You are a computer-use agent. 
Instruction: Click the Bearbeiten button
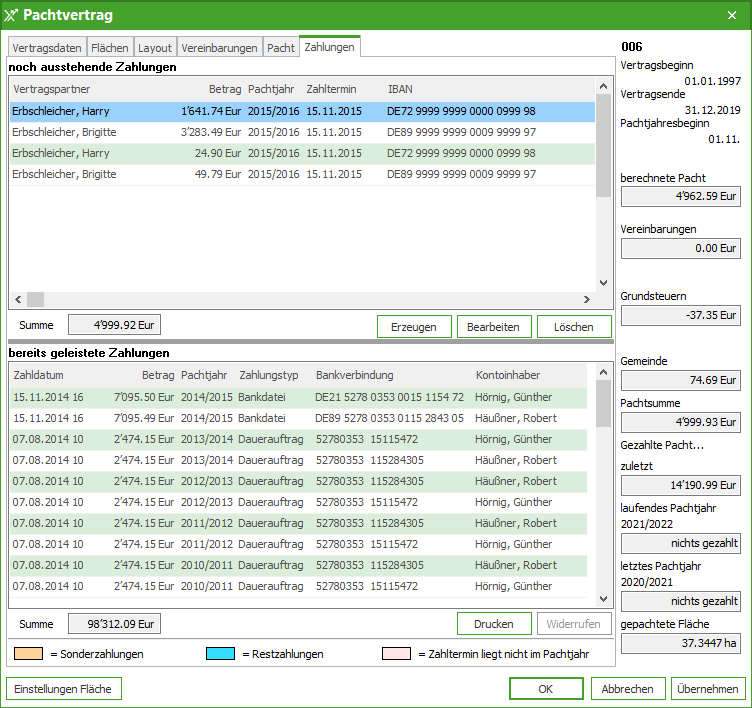[x=494, y=327]
